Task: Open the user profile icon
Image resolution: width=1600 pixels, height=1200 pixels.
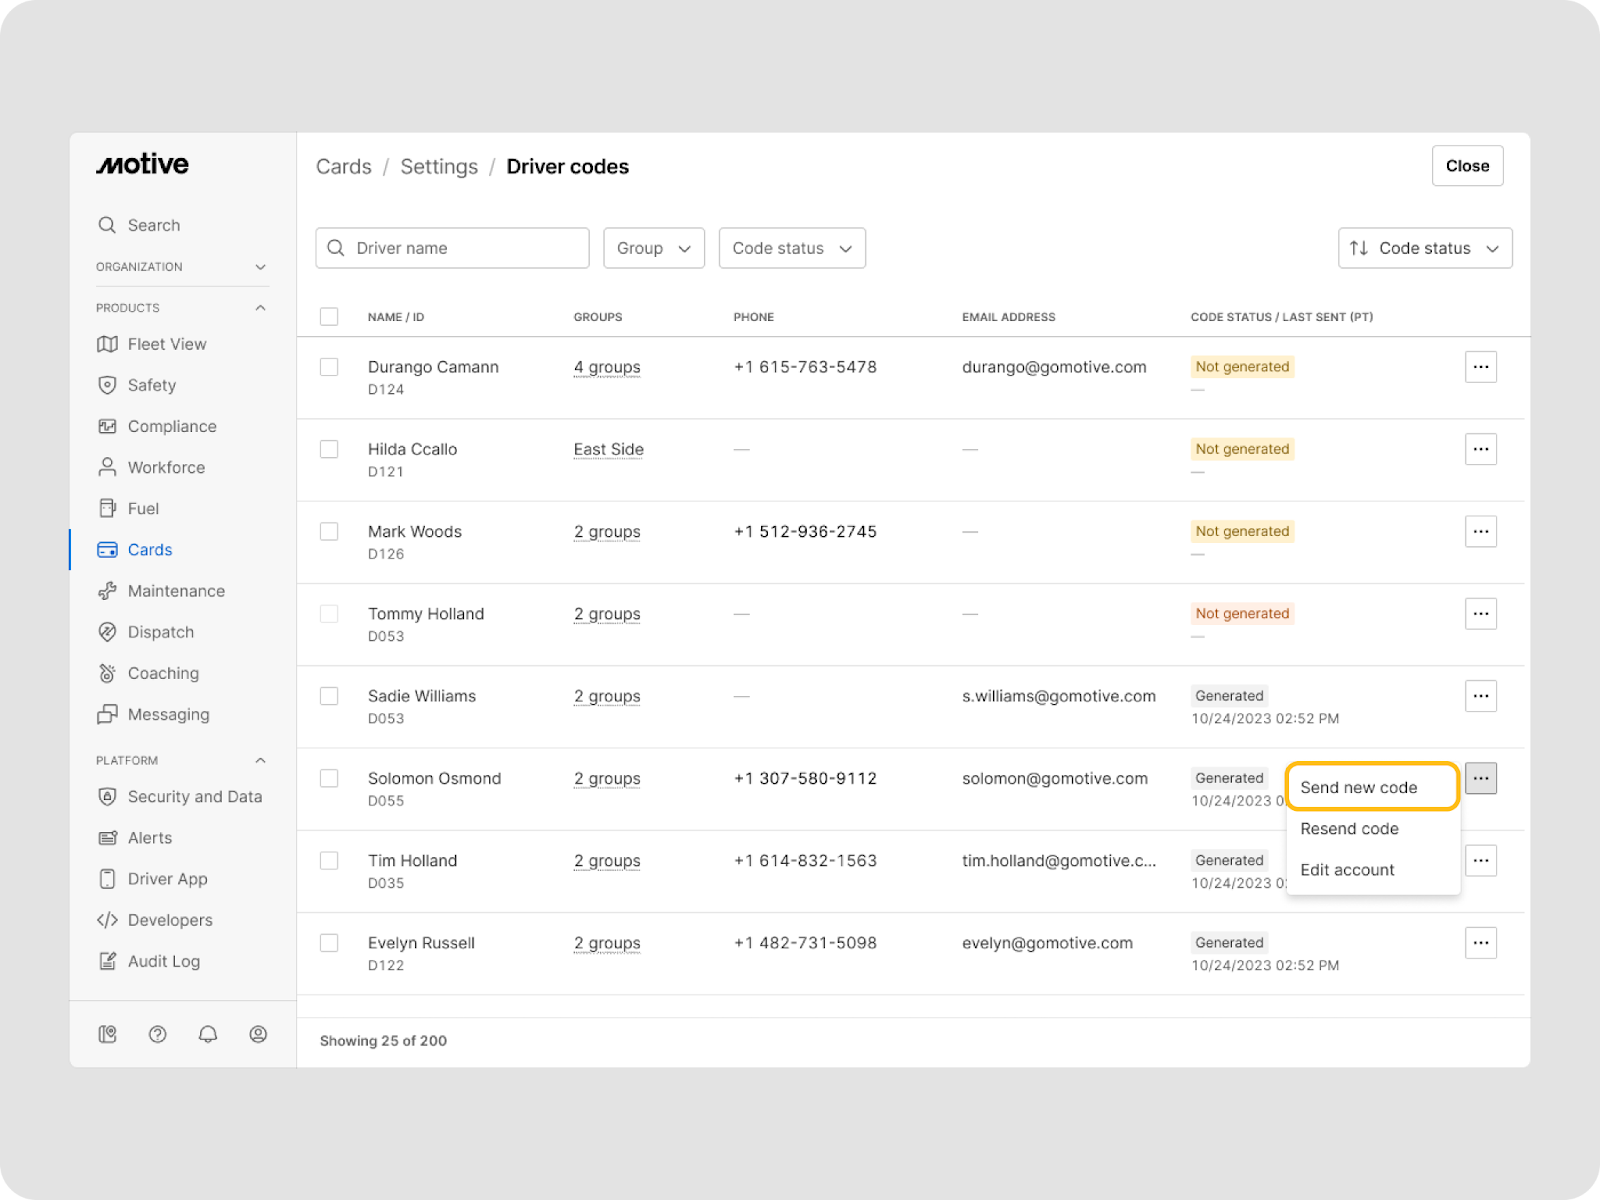Action: point(258,1034)
